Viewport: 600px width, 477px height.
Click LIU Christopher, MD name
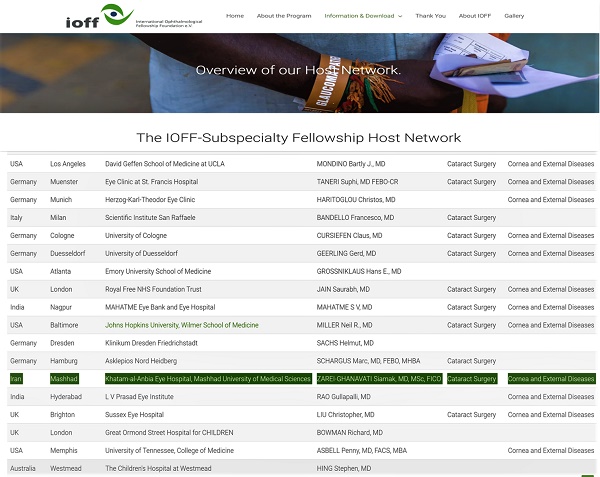346,415
